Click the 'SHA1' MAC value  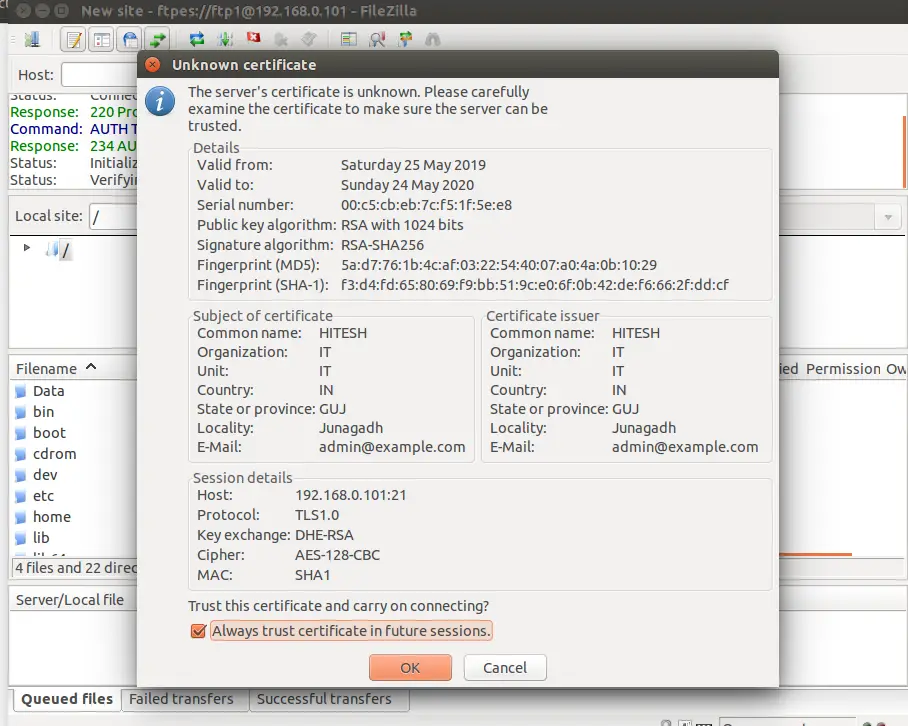[x=312, y=575]
